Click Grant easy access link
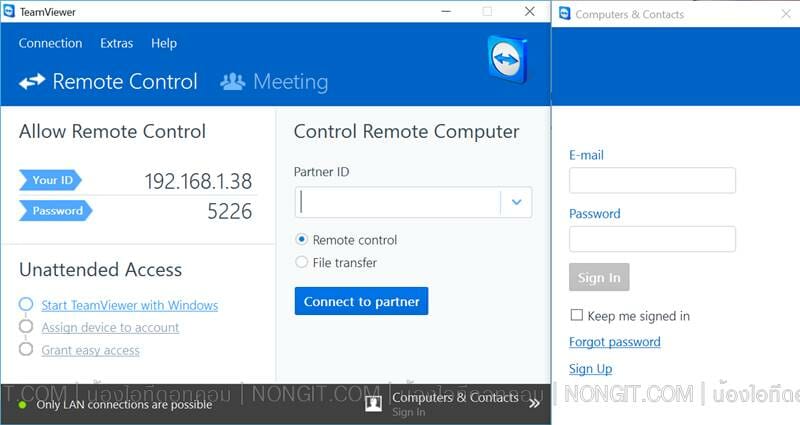800x425 pixels. click(90, 350)
